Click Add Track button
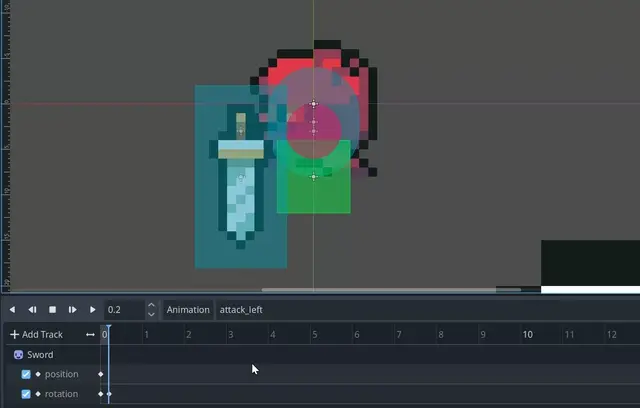The width and height of the screenshot is (640, 408). pyautogui.click(x=36, y=335)
